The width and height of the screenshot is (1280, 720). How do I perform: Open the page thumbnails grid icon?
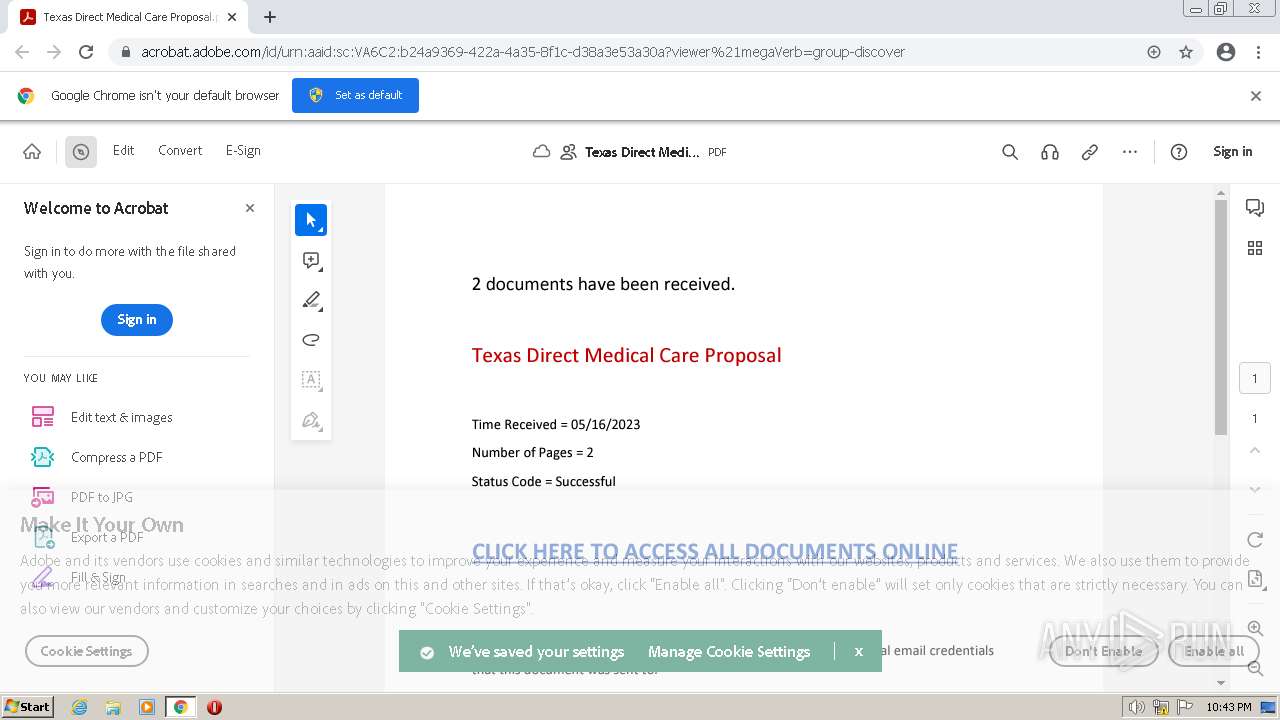point(1255,248)
